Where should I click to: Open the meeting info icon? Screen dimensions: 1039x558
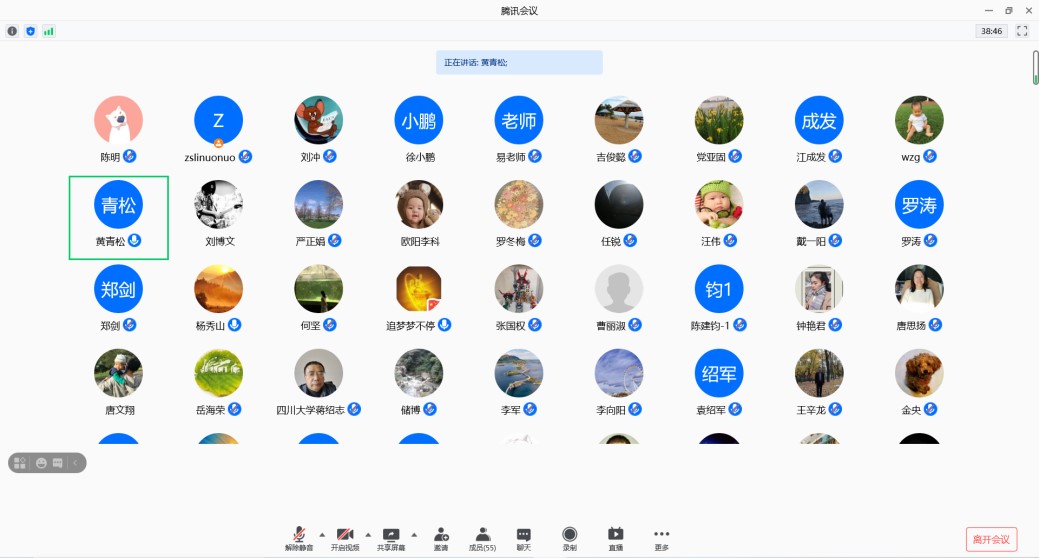(12, 31)
